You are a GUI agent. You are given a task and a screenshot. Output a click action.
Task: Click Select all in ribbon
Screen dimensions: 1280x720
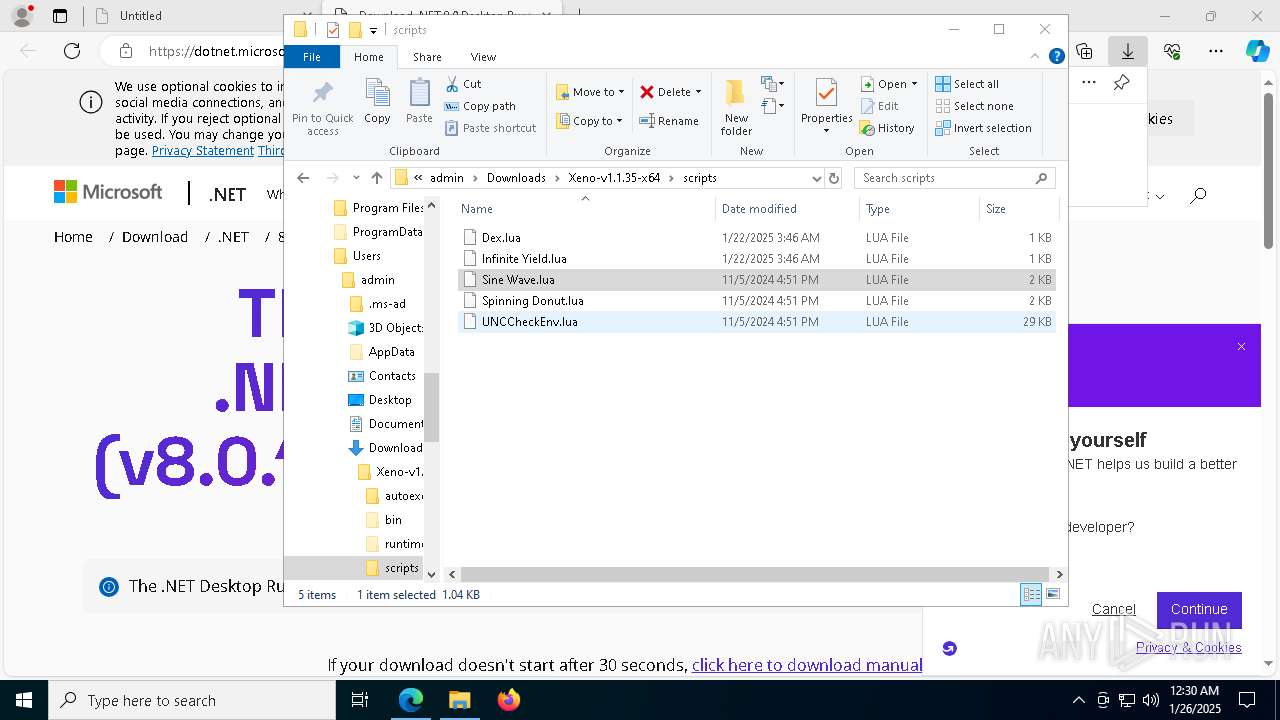tap(966, 84)
